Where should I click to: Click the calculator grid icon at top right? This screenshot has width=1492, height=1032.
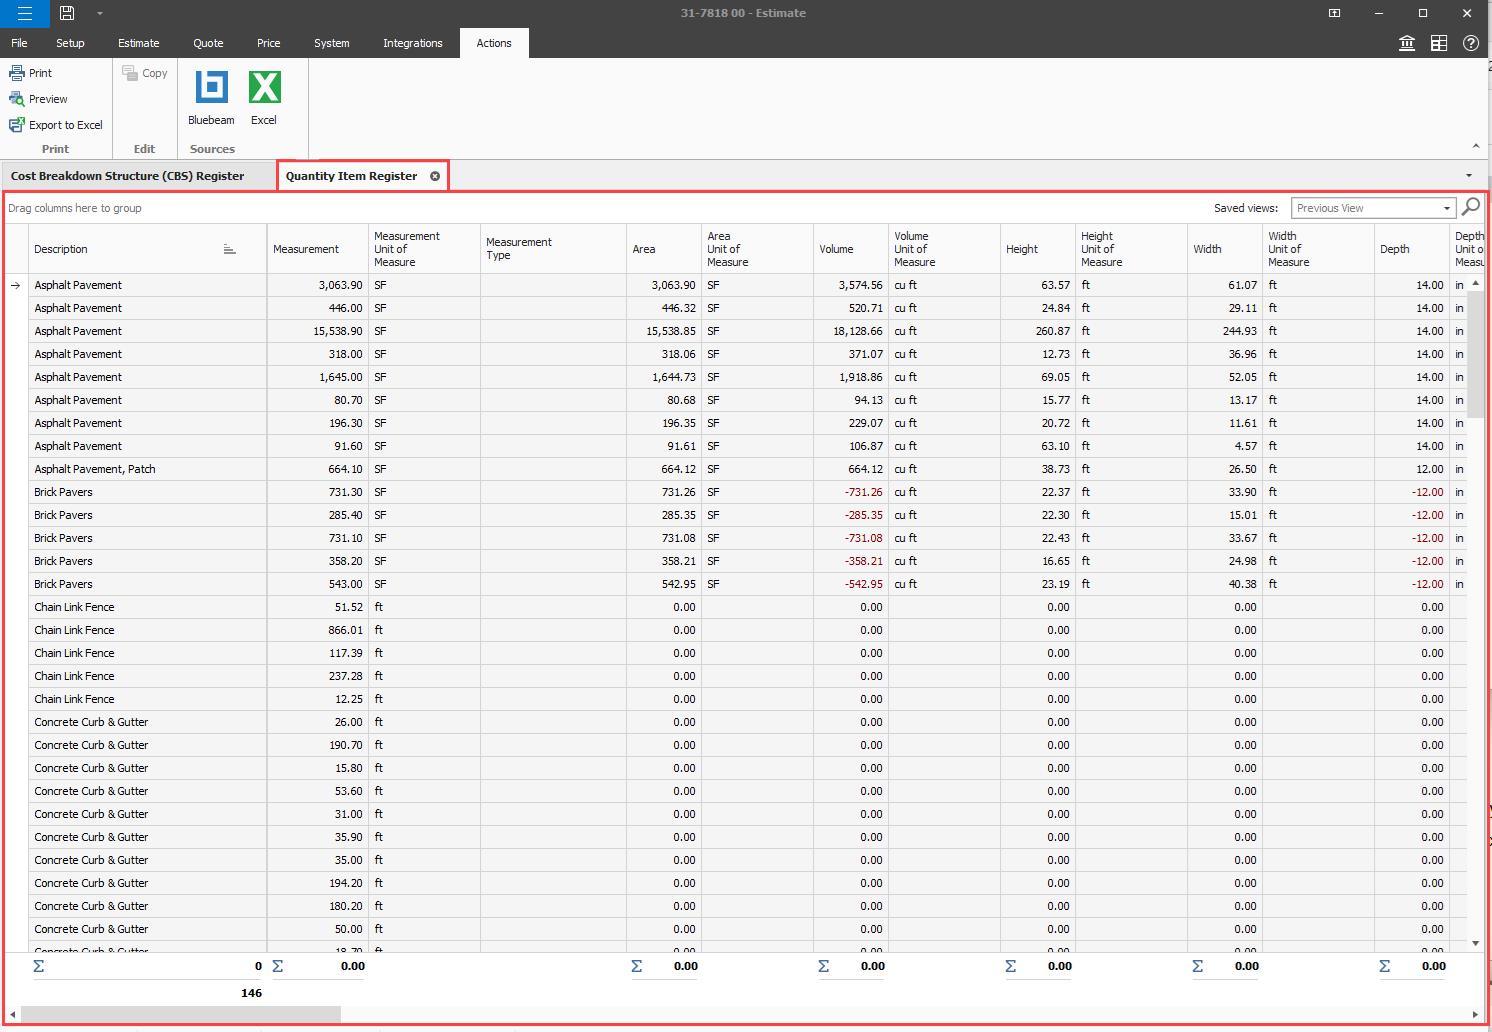coord(1438,43)
